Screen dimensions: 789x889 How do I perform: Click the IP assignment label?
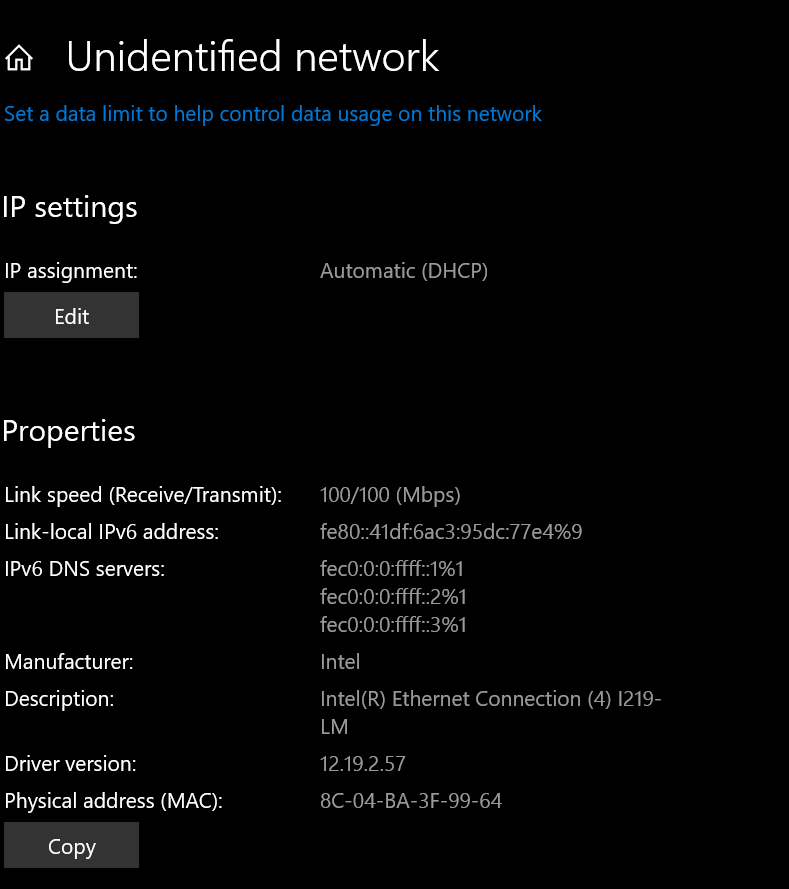coord(71,271)
